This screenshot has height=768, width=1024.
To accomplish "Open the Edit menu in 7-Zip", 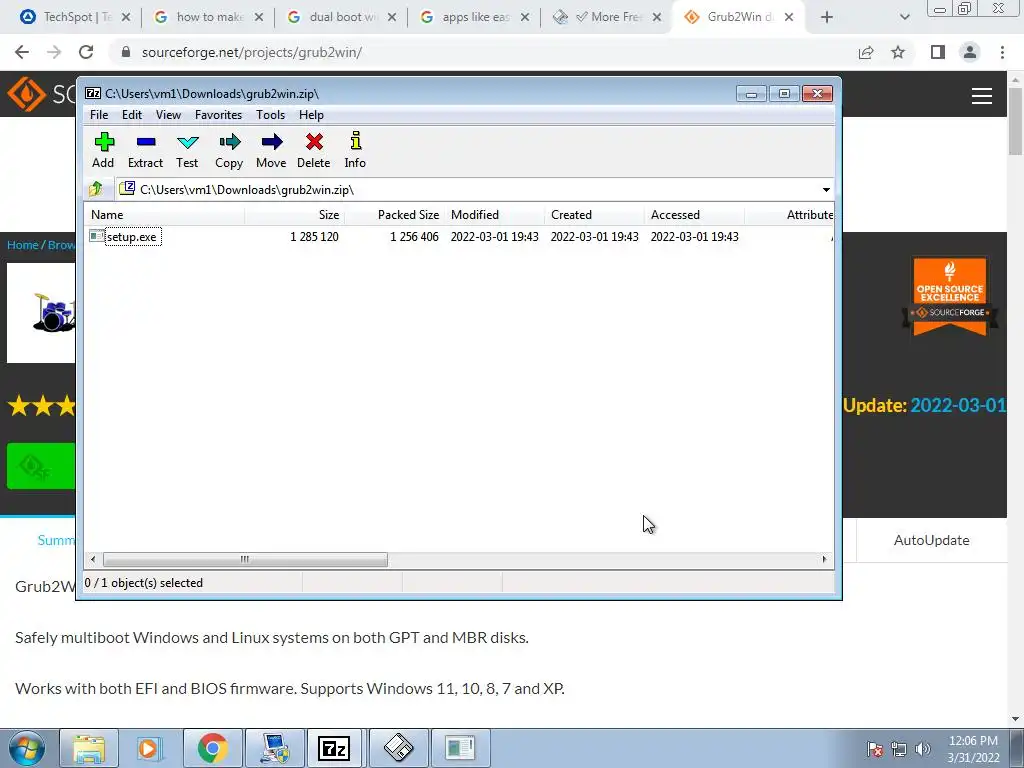I will pyautogui.click(x=132, y=115).
